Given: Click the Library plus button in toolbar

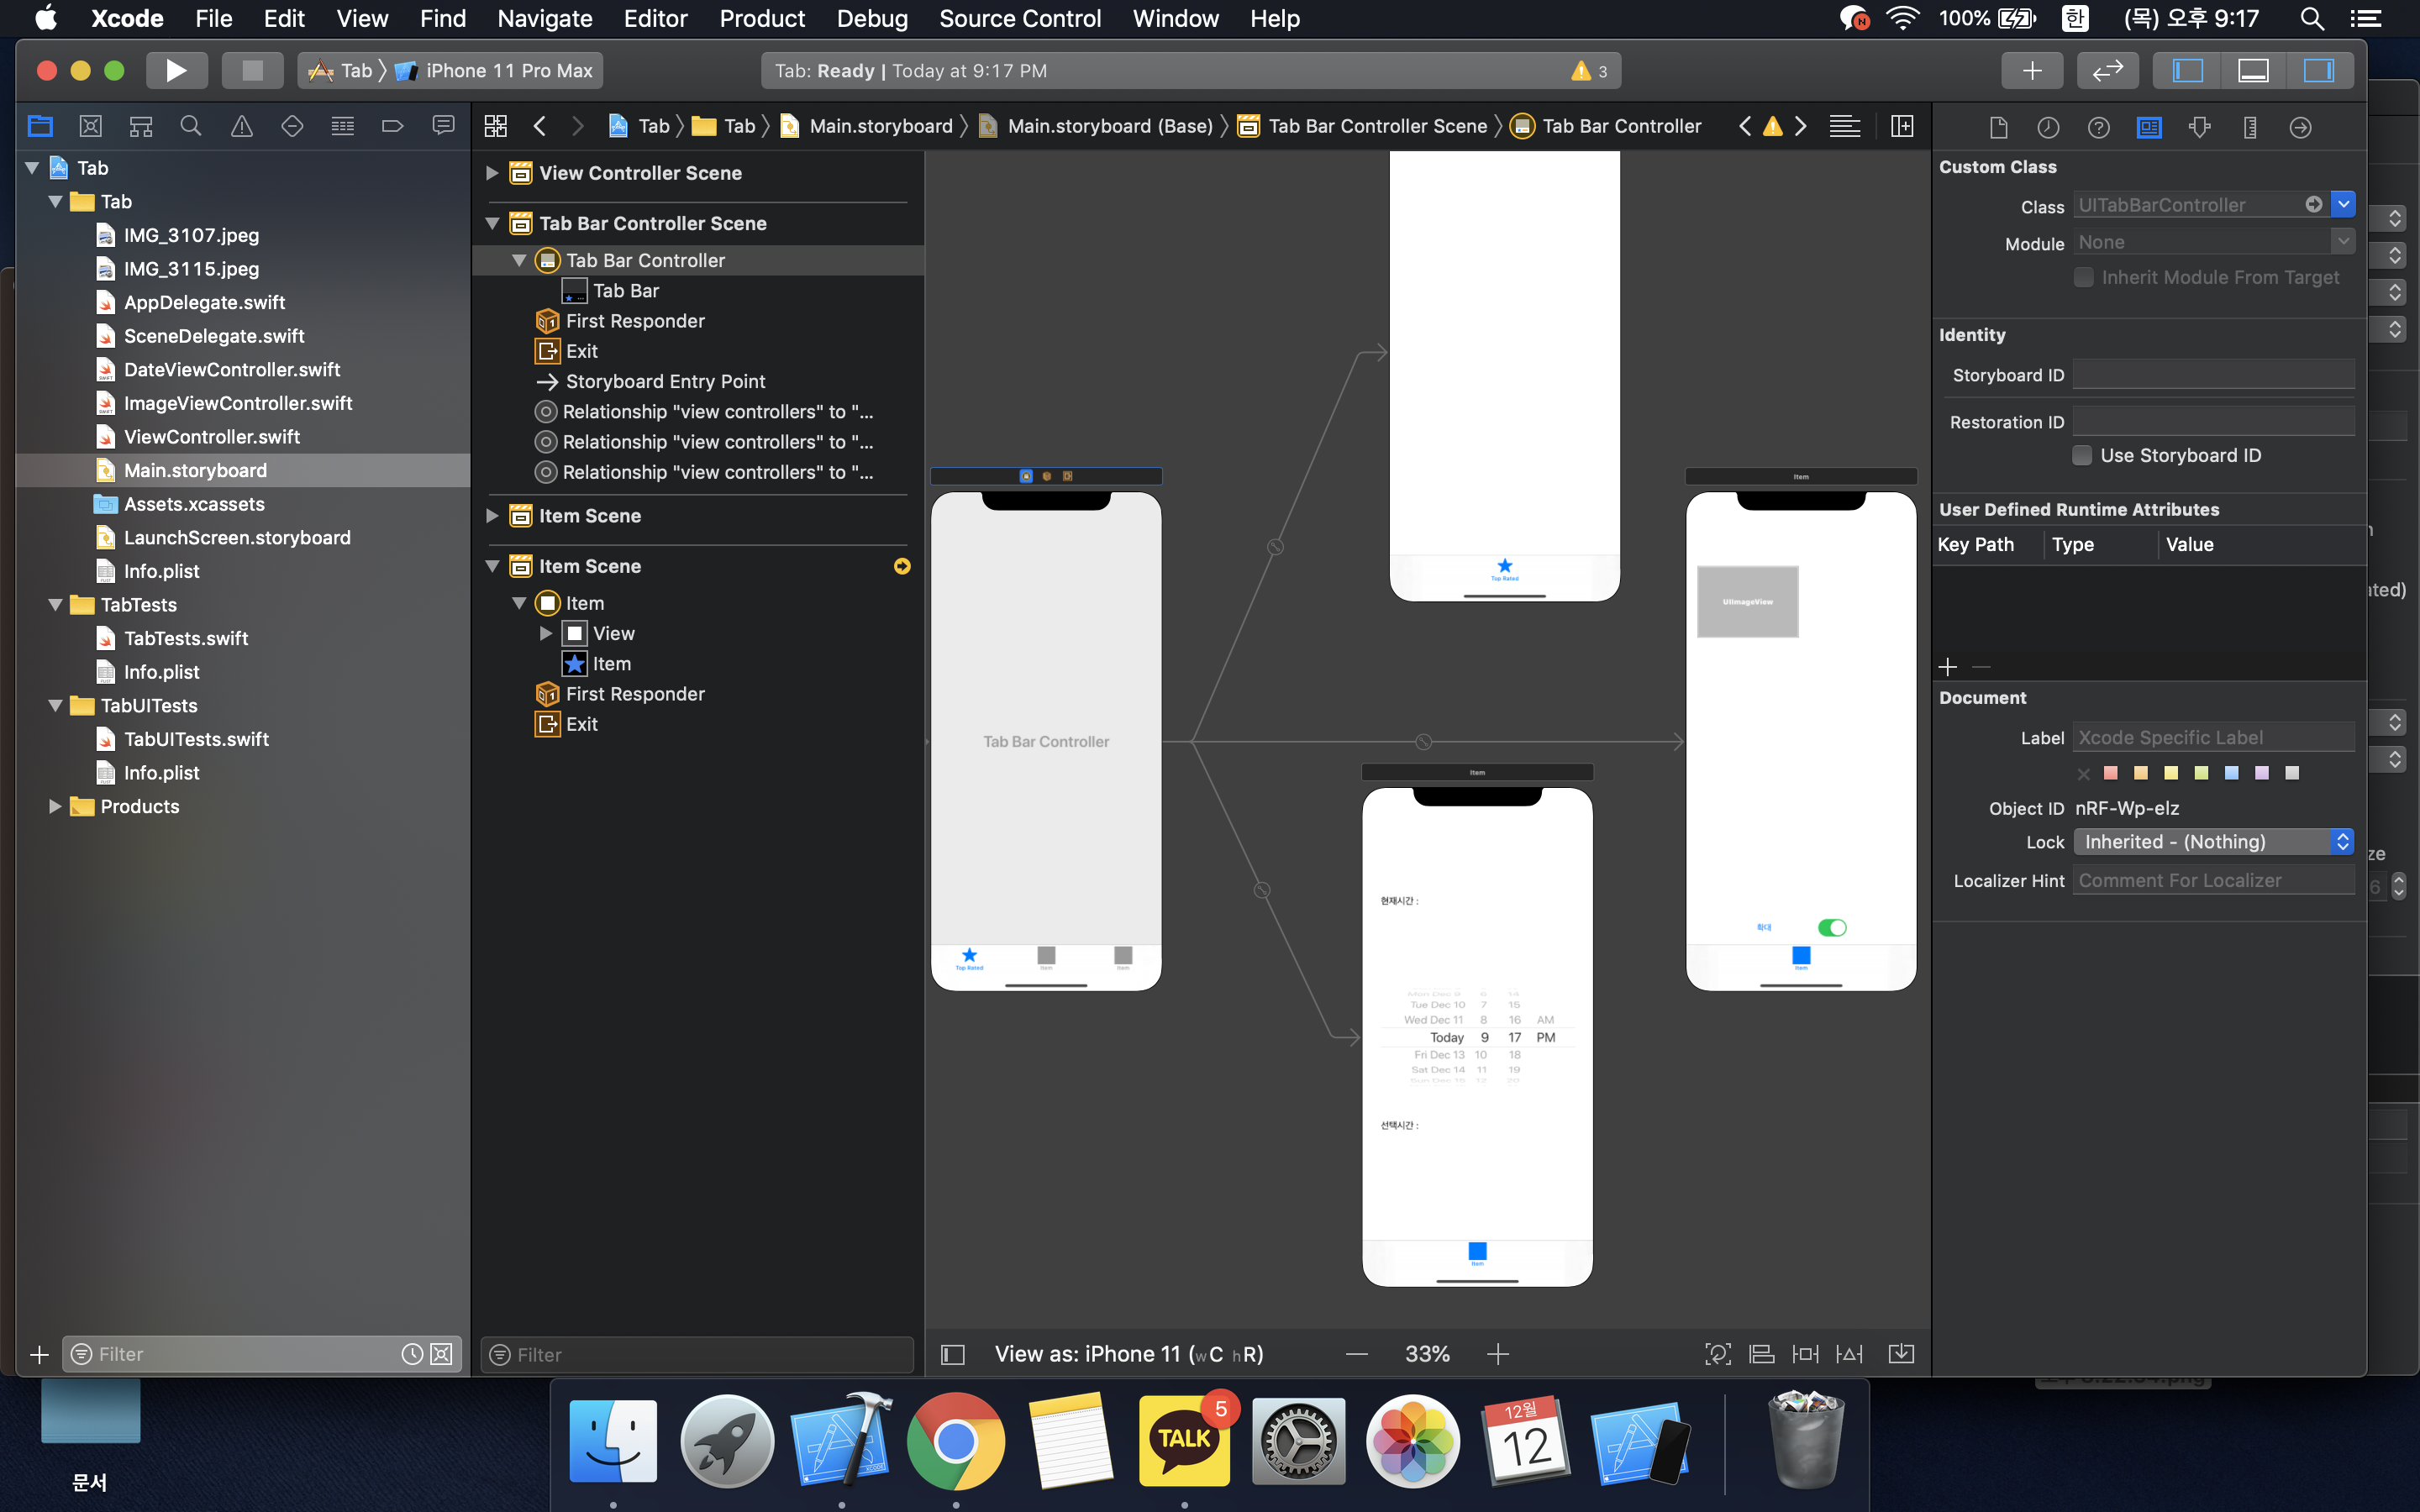Looking at the screenshot, I should [2031, 71].
